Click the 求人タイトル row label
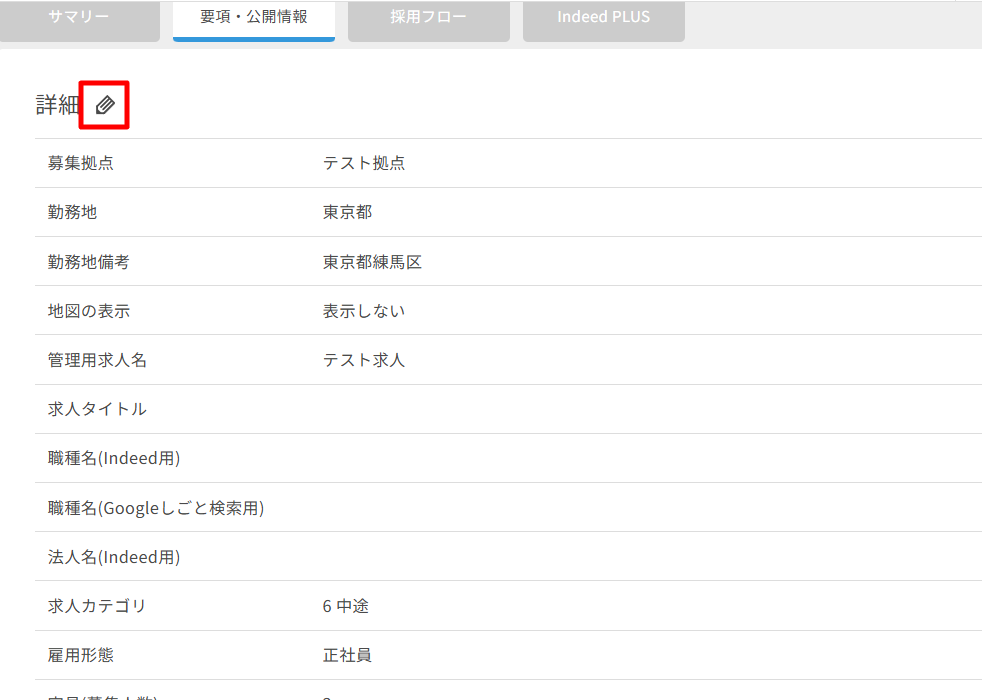 click(x=97, y=409)
